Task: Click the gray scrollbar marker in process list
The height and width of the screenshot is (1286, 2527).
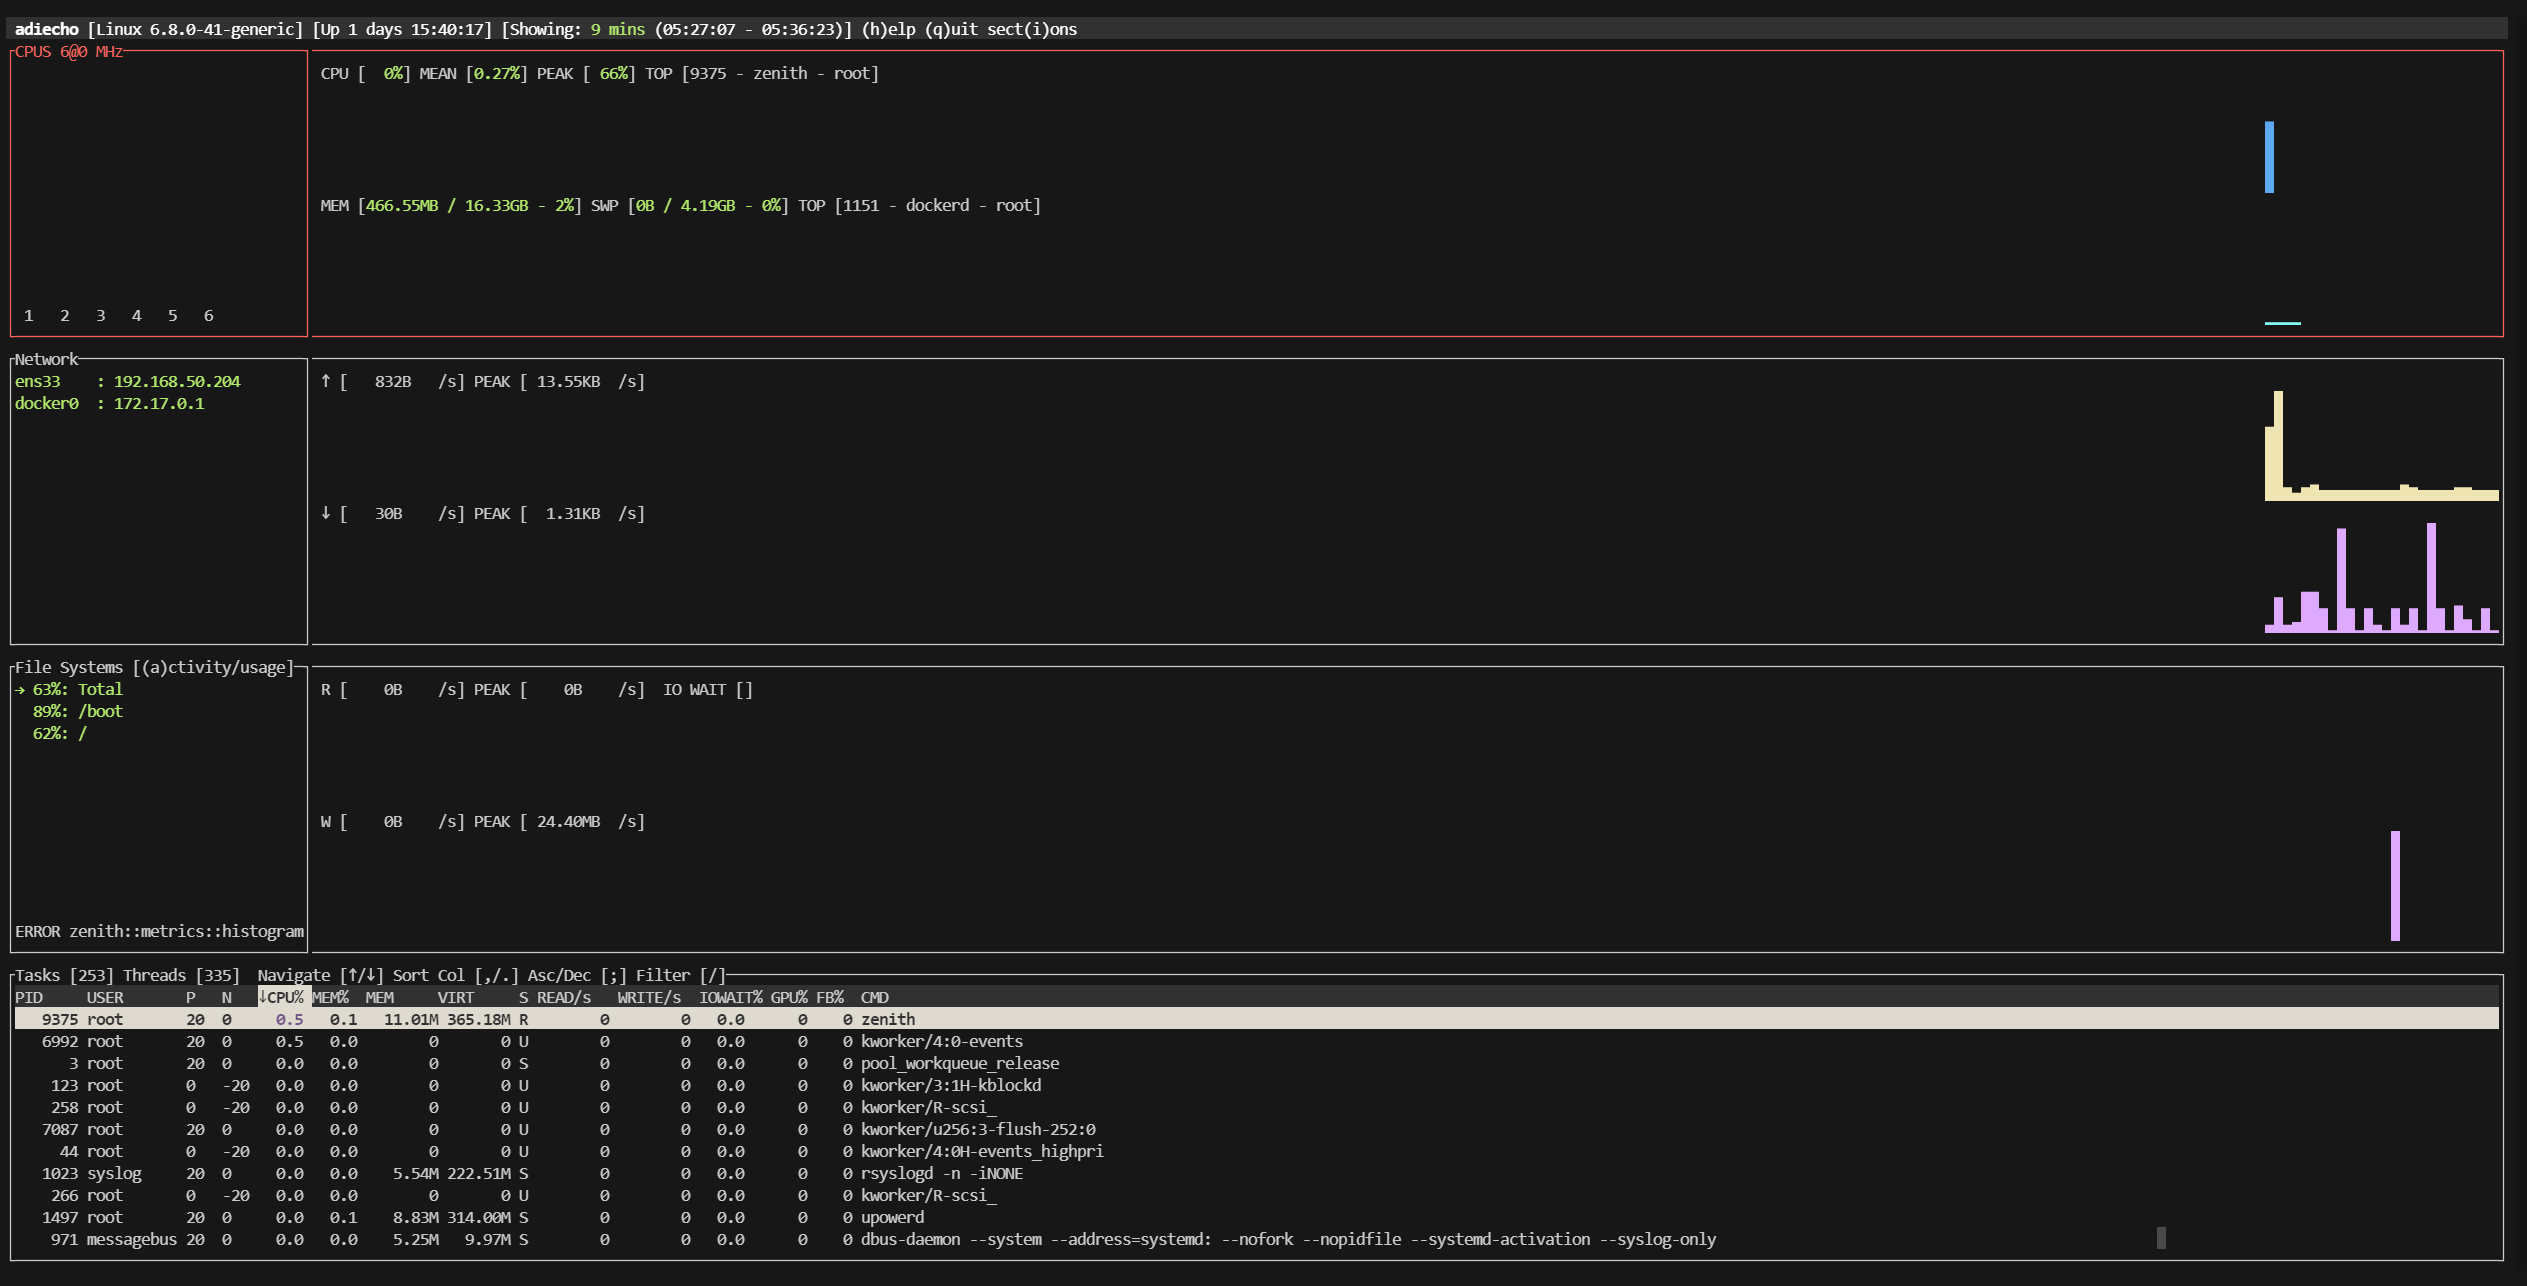Action: (x=2161, y=1238)
